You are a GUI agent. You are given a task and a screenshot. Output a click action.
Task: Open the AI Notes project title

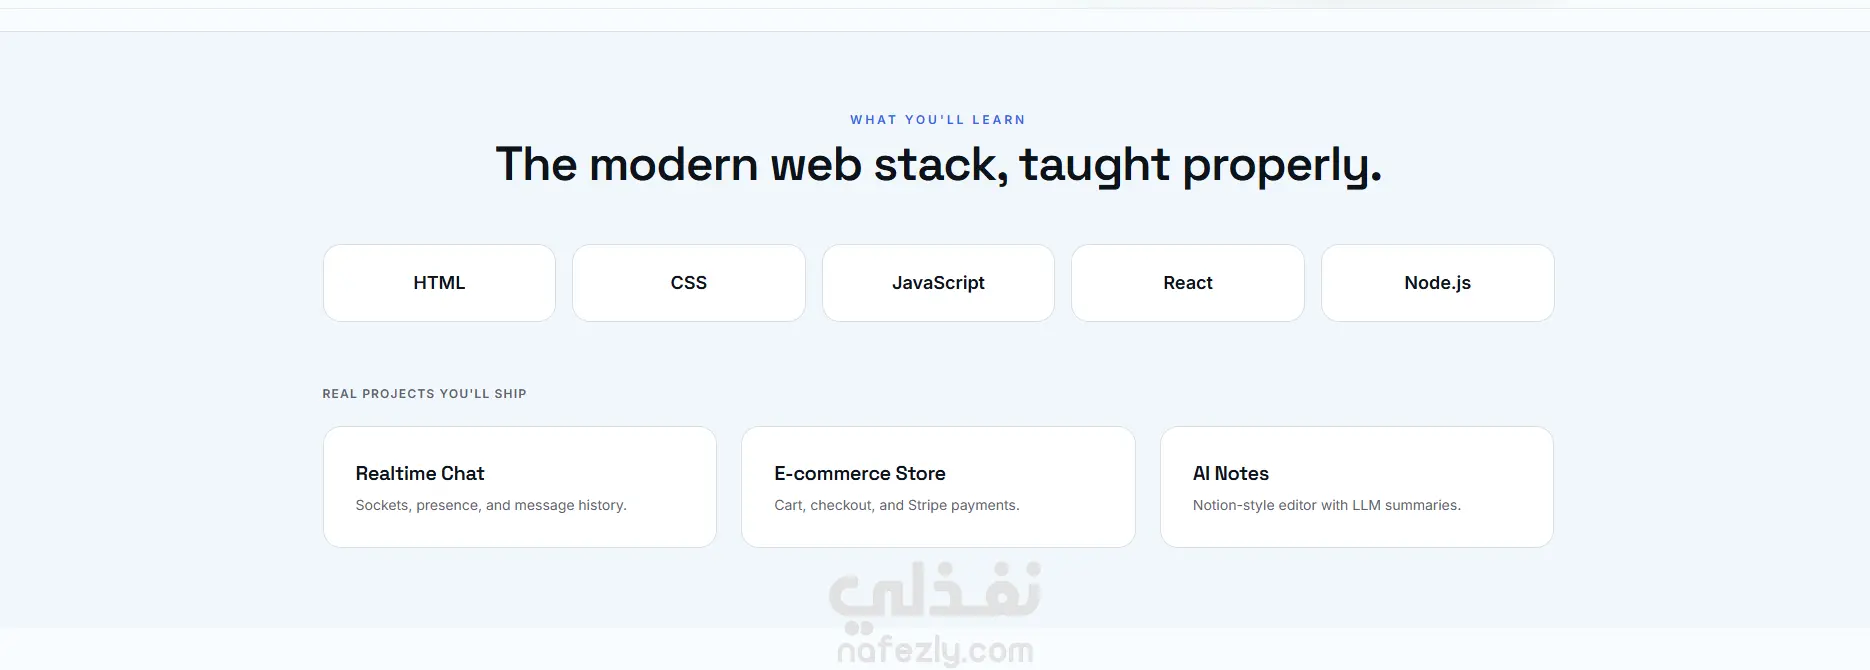[x=1230, y=473]
